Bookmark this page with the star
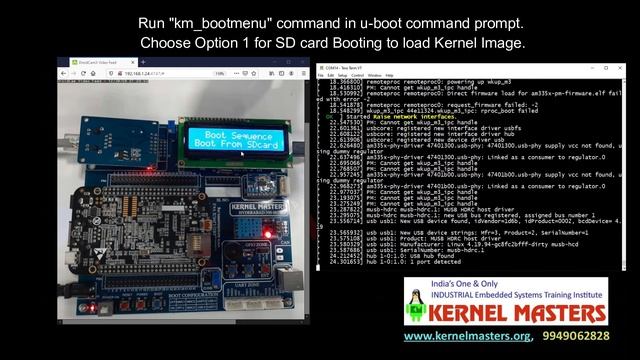The image size is (640, 360). click(253, 73)
